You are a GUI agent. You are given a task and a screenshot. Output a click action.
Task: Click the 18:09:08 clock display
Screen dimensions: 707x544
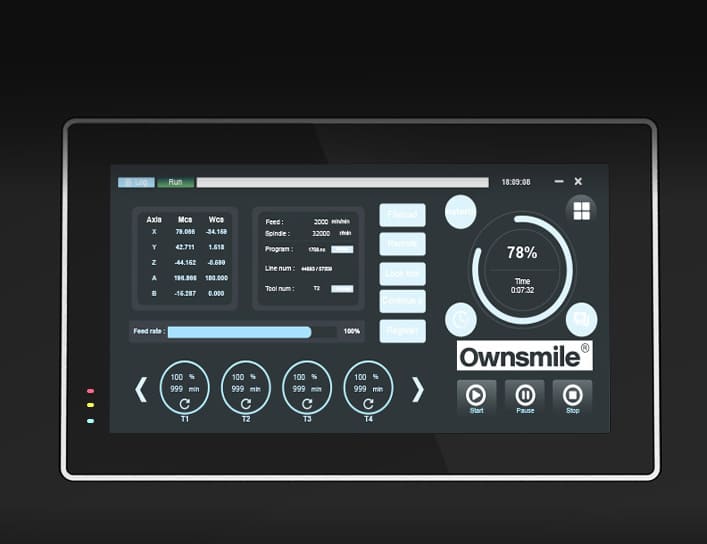click(x=516, y=182)
